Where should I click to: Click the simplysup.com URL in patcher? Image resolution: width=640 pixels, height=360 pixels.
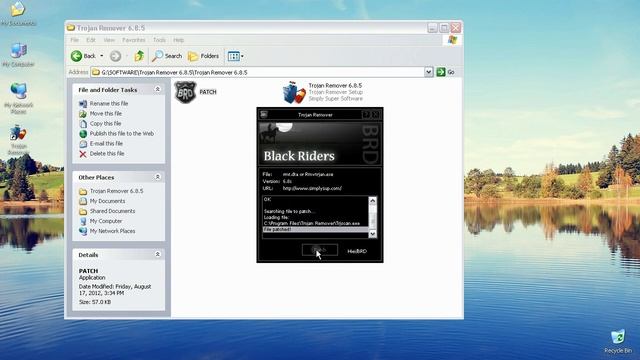click(x=312, y=189)
